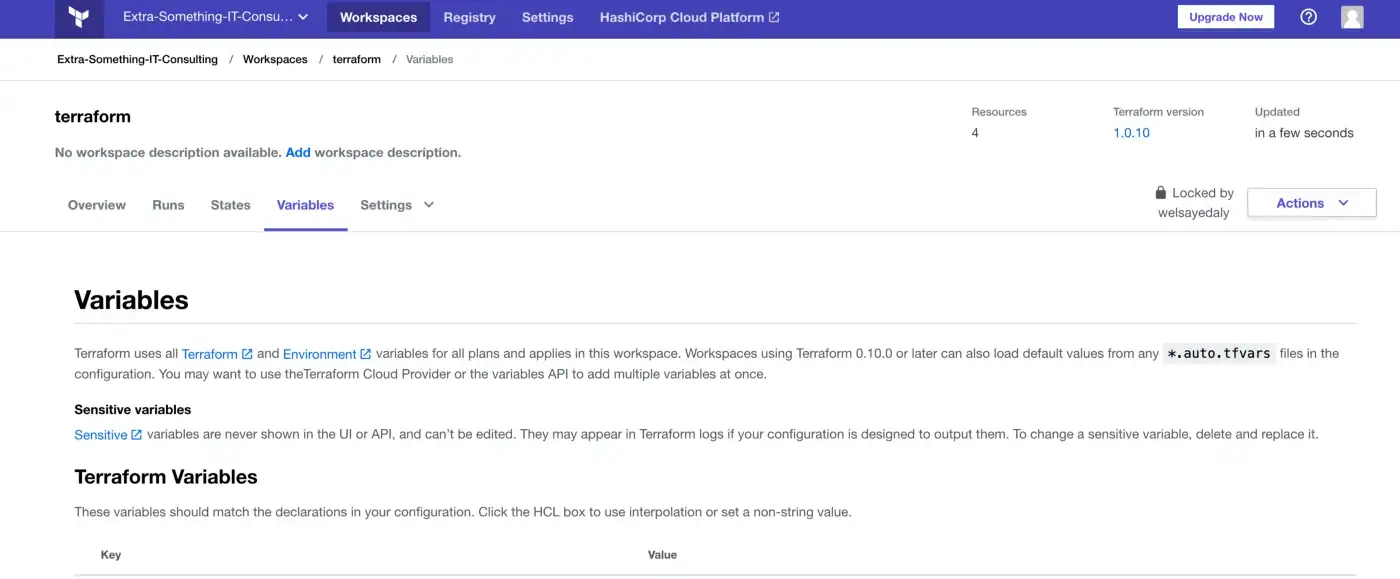The image size is (1400, 579).
Task: Switch to the Runs tab
Action: tap(168, 205)
